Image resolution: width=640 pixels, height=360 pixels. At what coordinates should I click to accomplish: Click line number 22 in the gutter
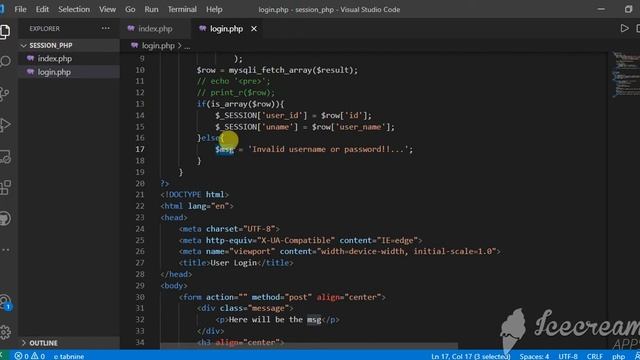click(140, 206)
